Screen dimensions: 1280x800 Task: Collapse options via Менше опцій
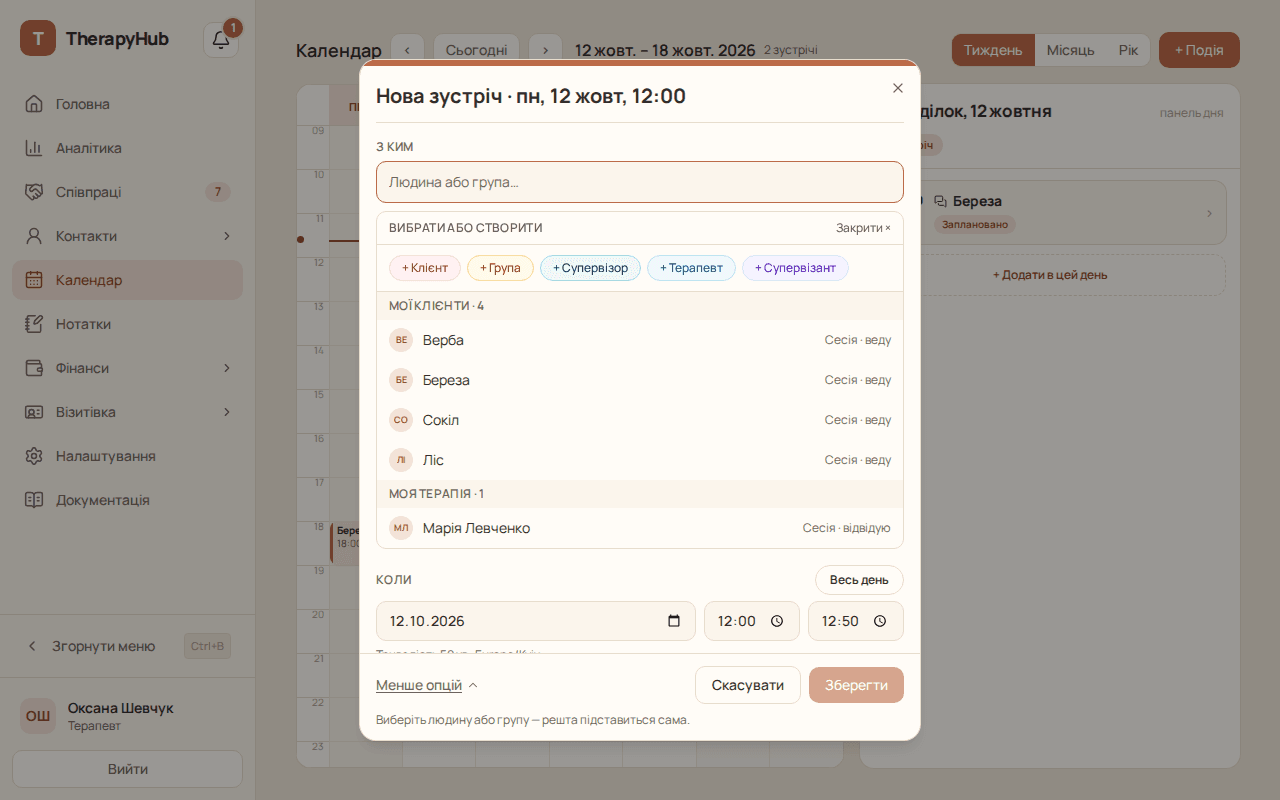click(427, 685)
